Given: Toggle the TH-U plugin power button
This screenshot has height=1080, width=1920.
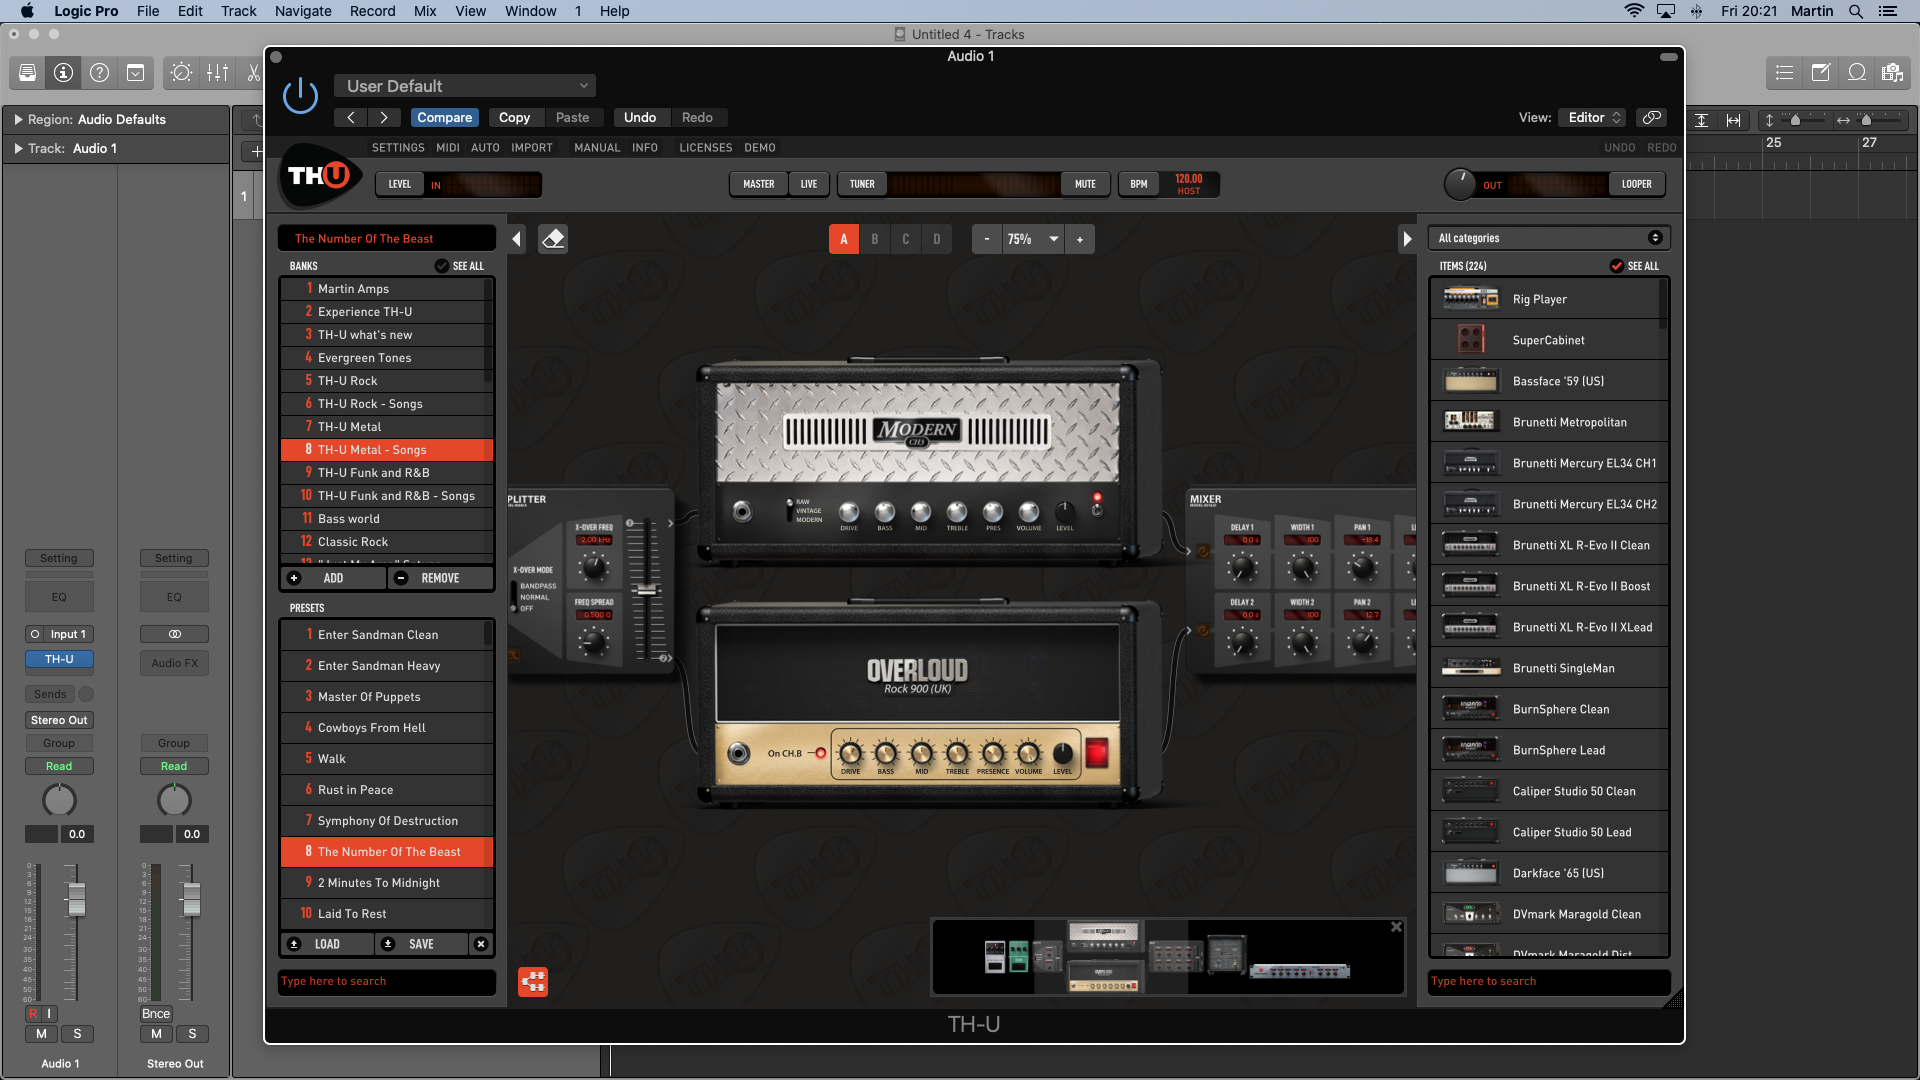Looking at the screenshot, I should tap(300, 96).
